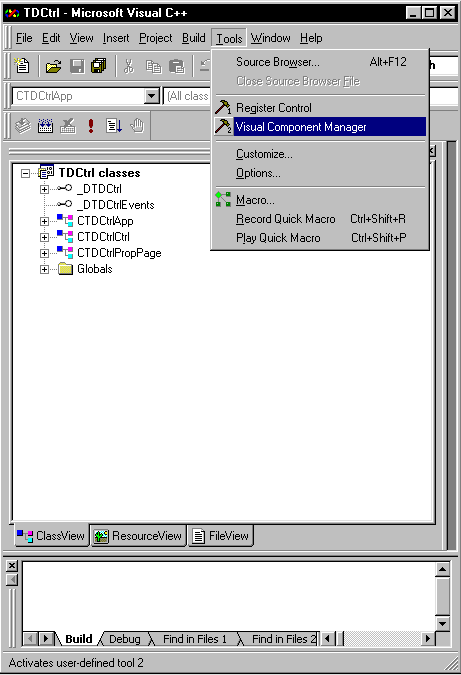Open the Window menu
The height and width of the screenshot is (675, 461).
(x=271, y=38)
